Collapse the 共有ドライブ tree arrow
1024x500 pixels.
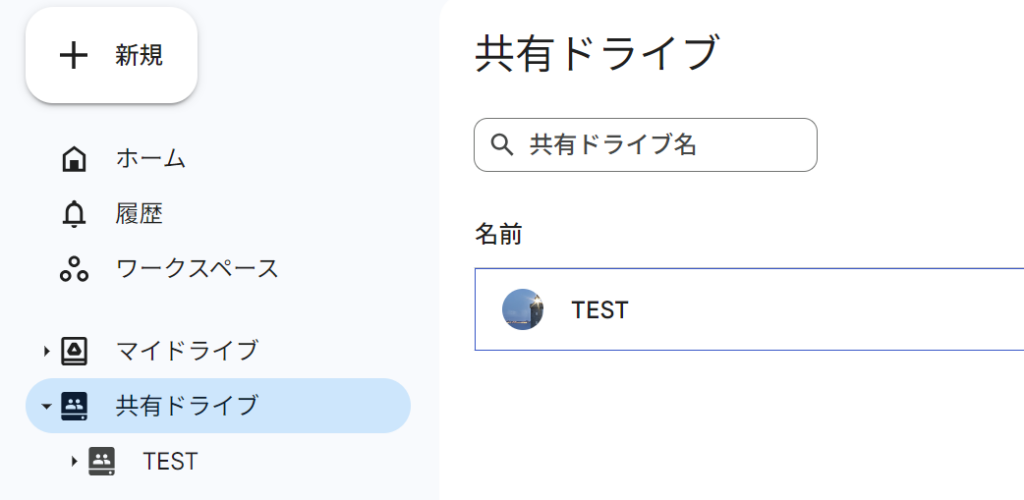(46, 406)
